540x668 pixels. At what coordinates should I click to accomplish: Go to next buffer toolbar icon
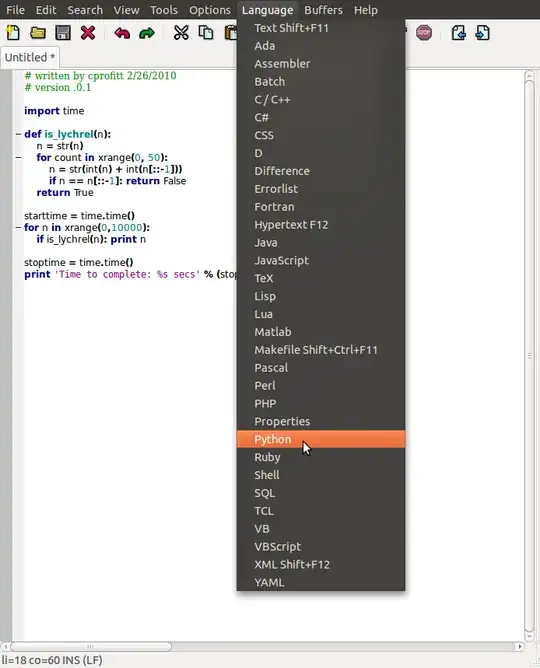(x=483, y=33)
